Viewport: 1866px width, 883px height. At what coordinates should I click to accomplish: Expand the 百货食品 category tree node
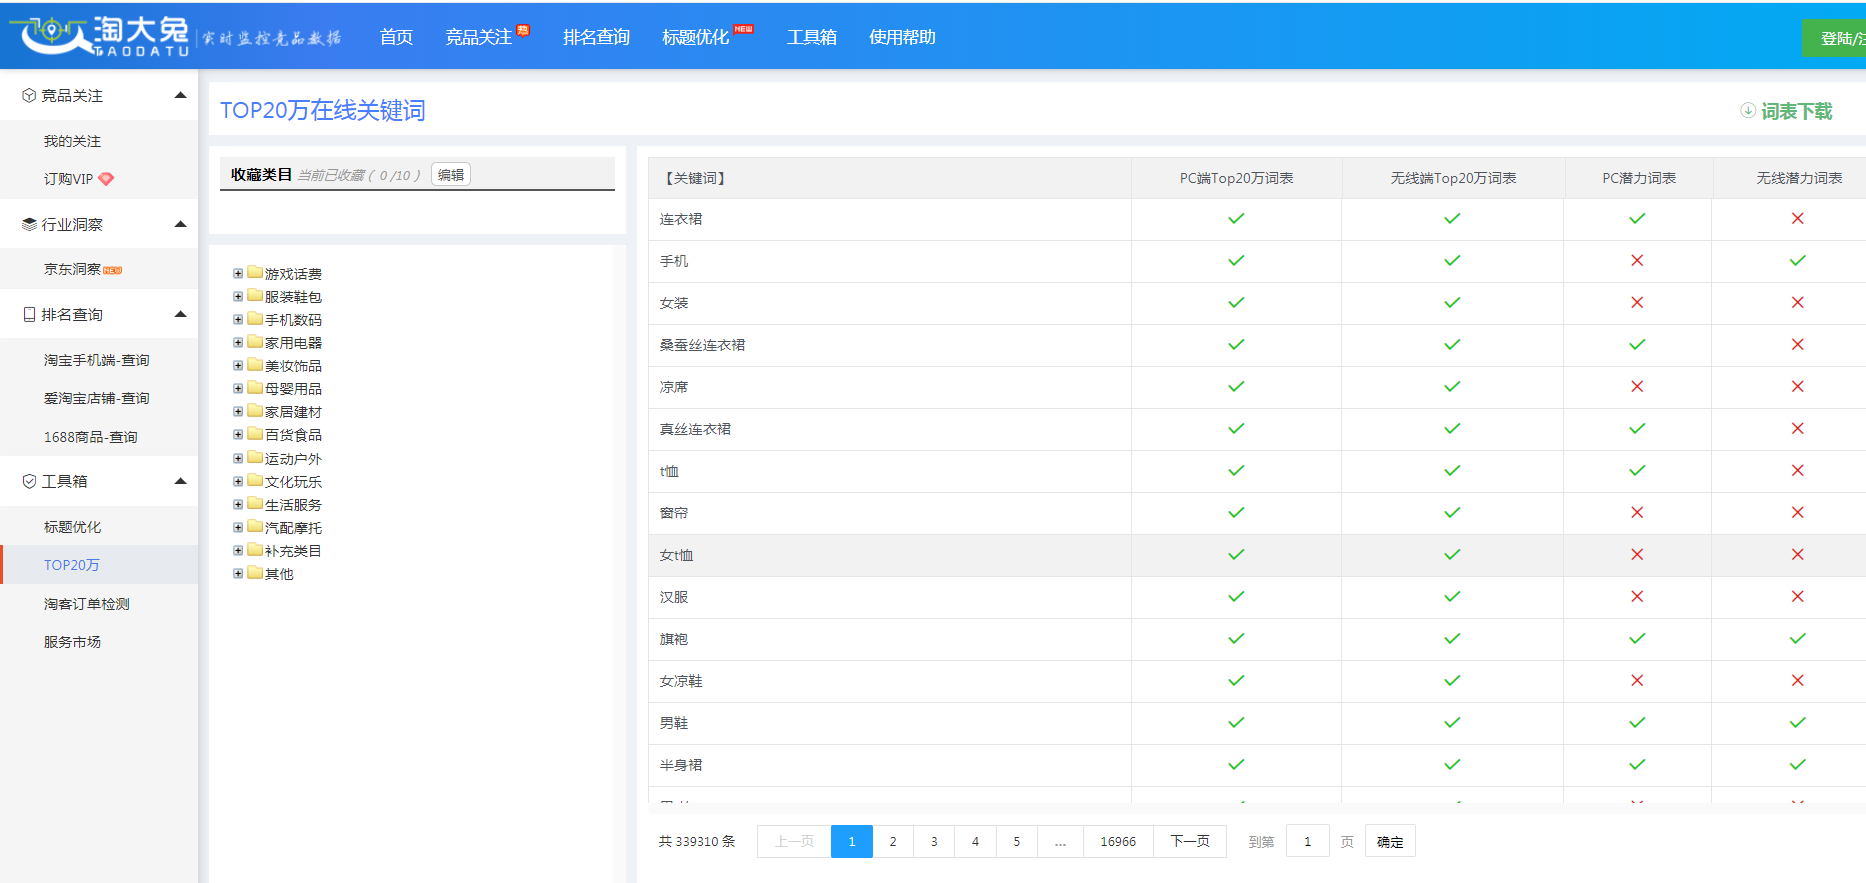238,435
